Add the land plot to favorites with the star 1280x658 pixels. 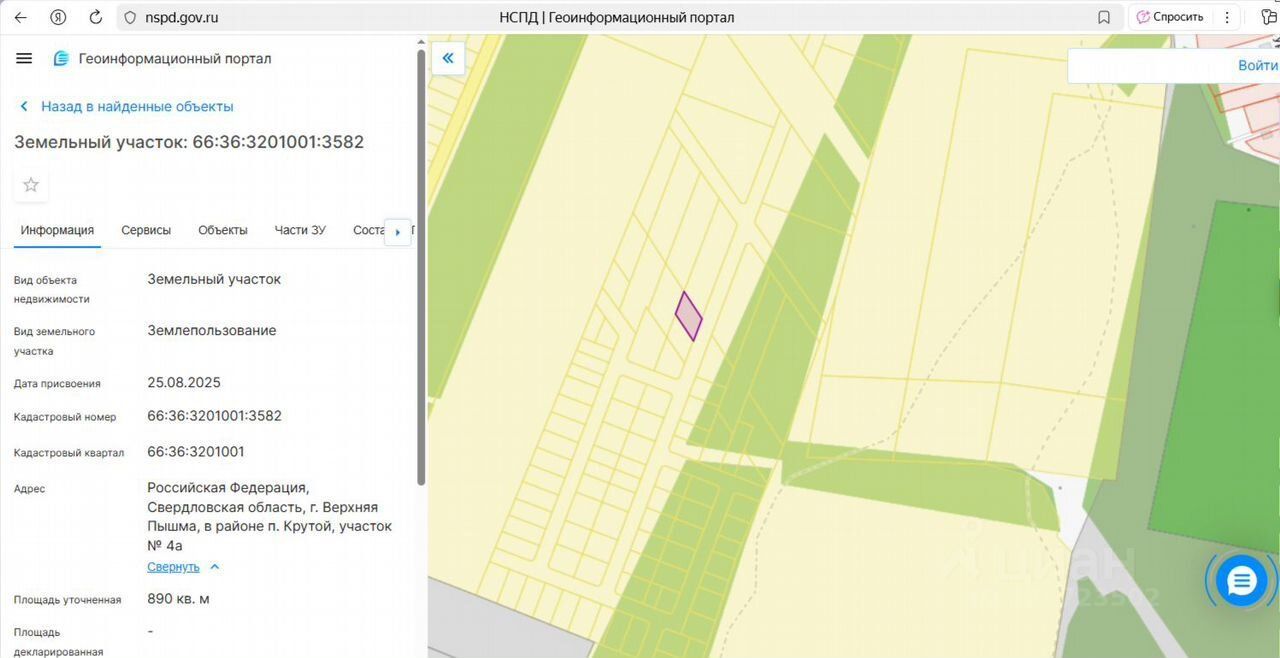coord(31,184)
